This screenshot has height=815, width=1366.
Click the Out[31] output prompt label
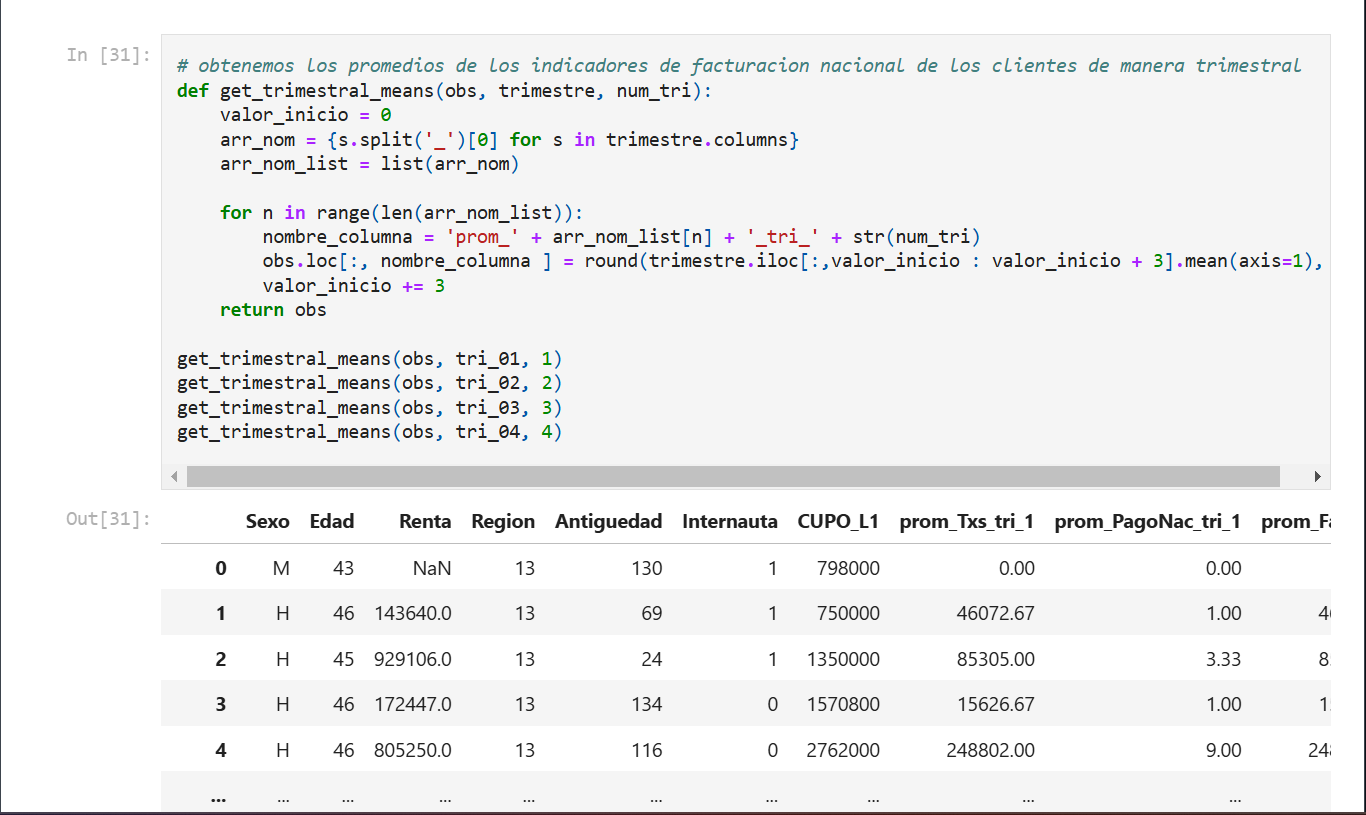pyautogui.click(x=108, y=518)
